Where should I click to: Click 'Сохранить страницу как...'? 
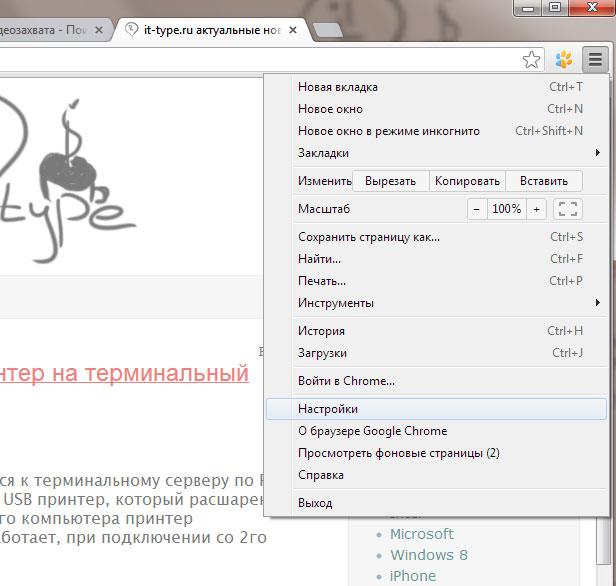pyautogui.click(x=436, y=237)
